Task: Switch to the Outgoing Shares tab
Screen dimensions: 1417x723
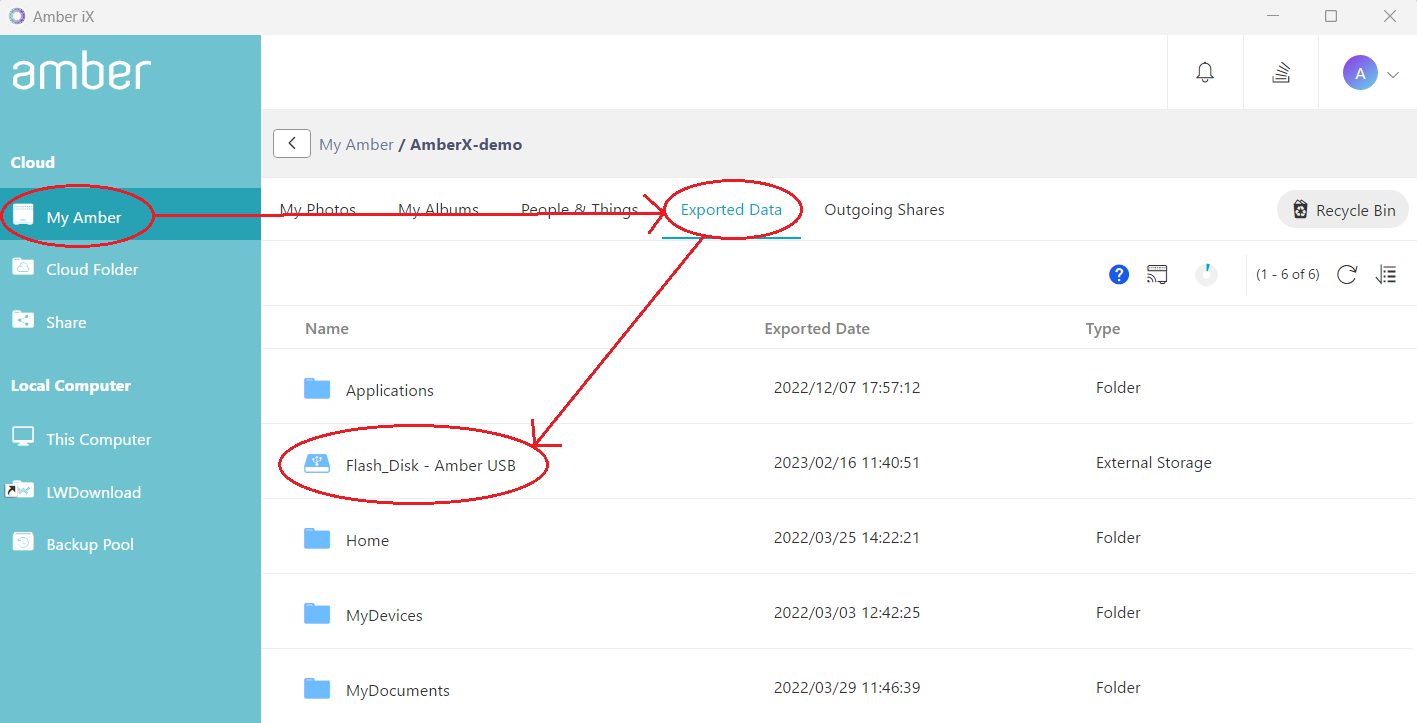Action: [884, 210]
